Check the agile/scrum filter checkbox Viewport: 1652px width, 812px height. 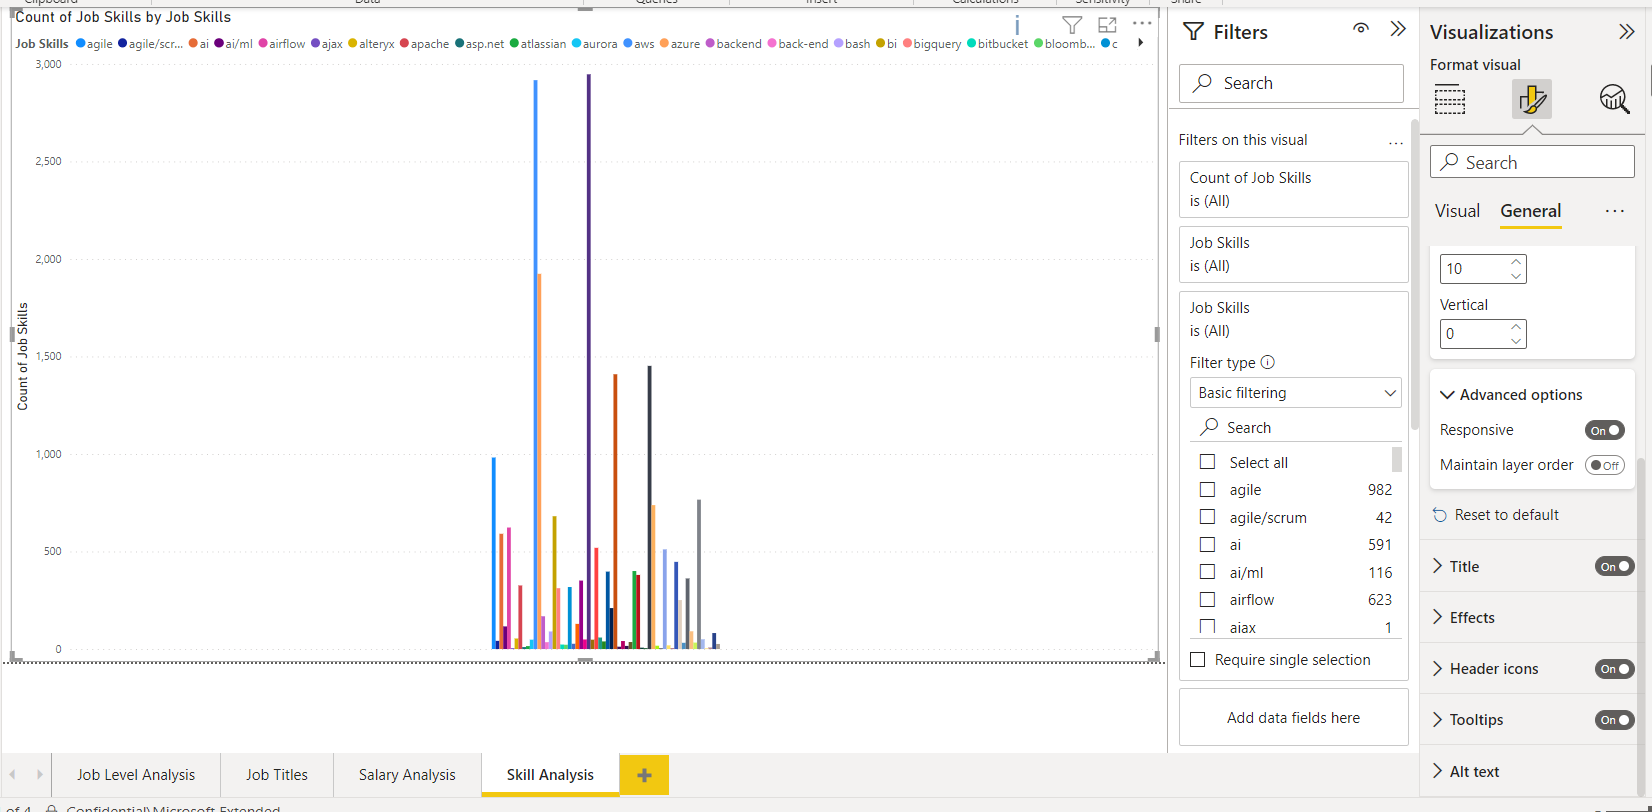pos(1208,517)
